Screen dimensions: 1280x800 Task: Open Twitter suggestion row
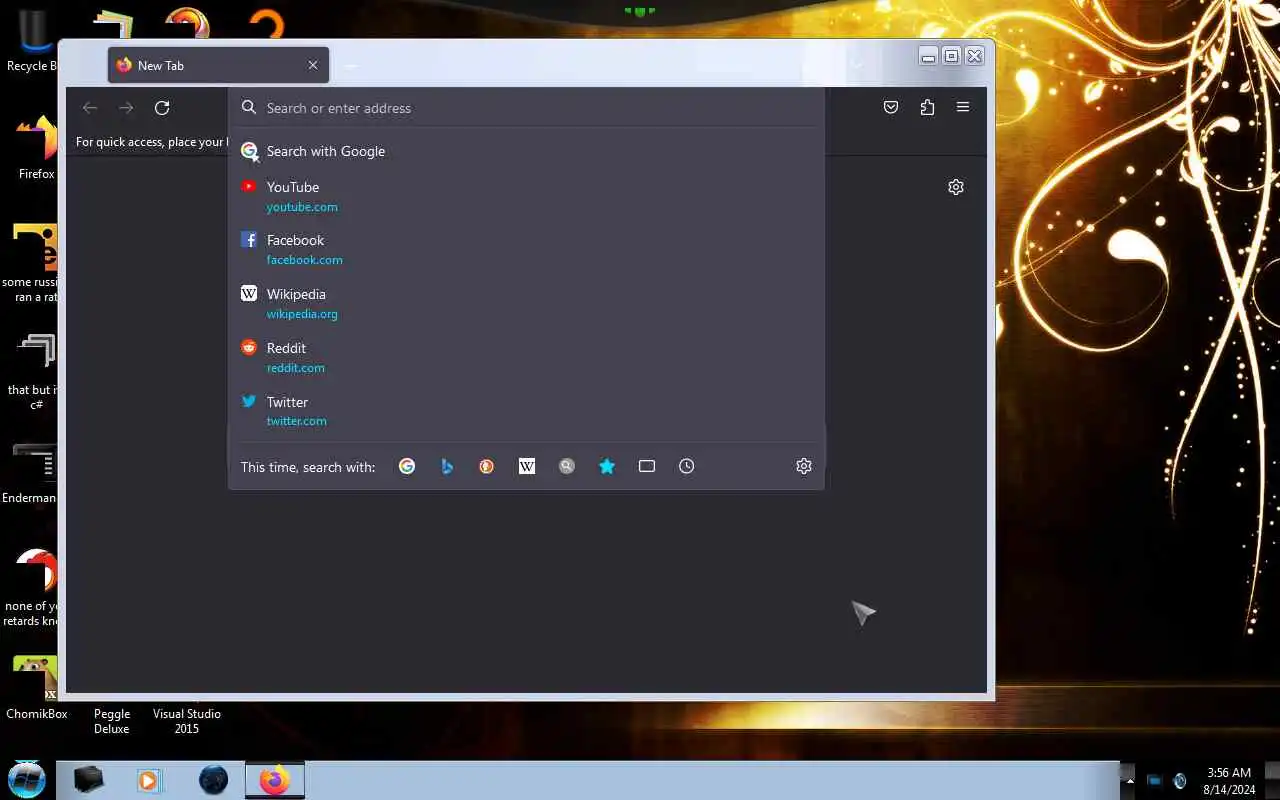(526, 410)
